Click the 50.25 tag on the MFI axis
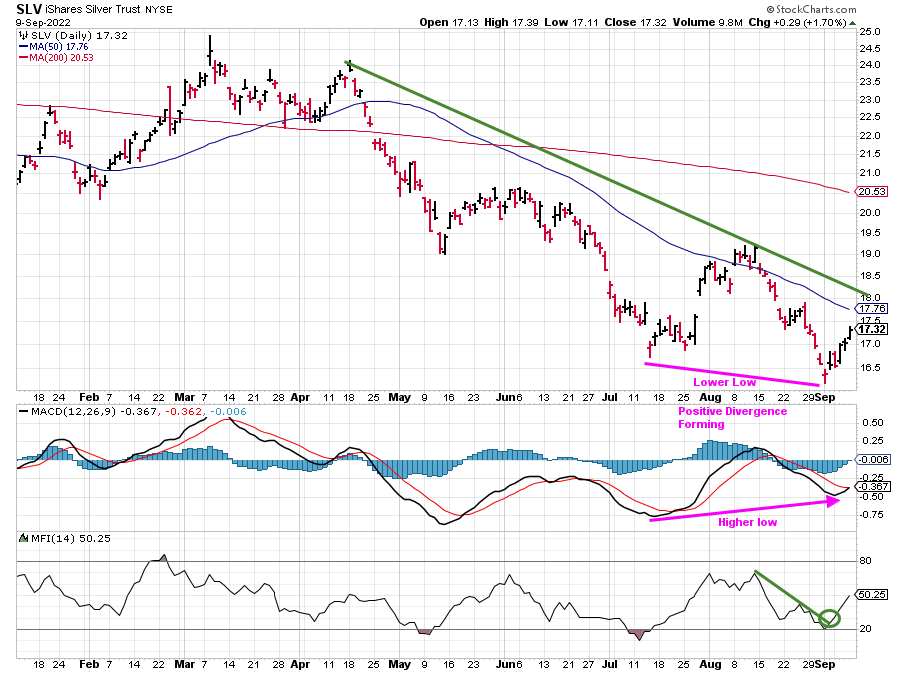This screenshot has width=900, height=673. (x=872, y=594)
